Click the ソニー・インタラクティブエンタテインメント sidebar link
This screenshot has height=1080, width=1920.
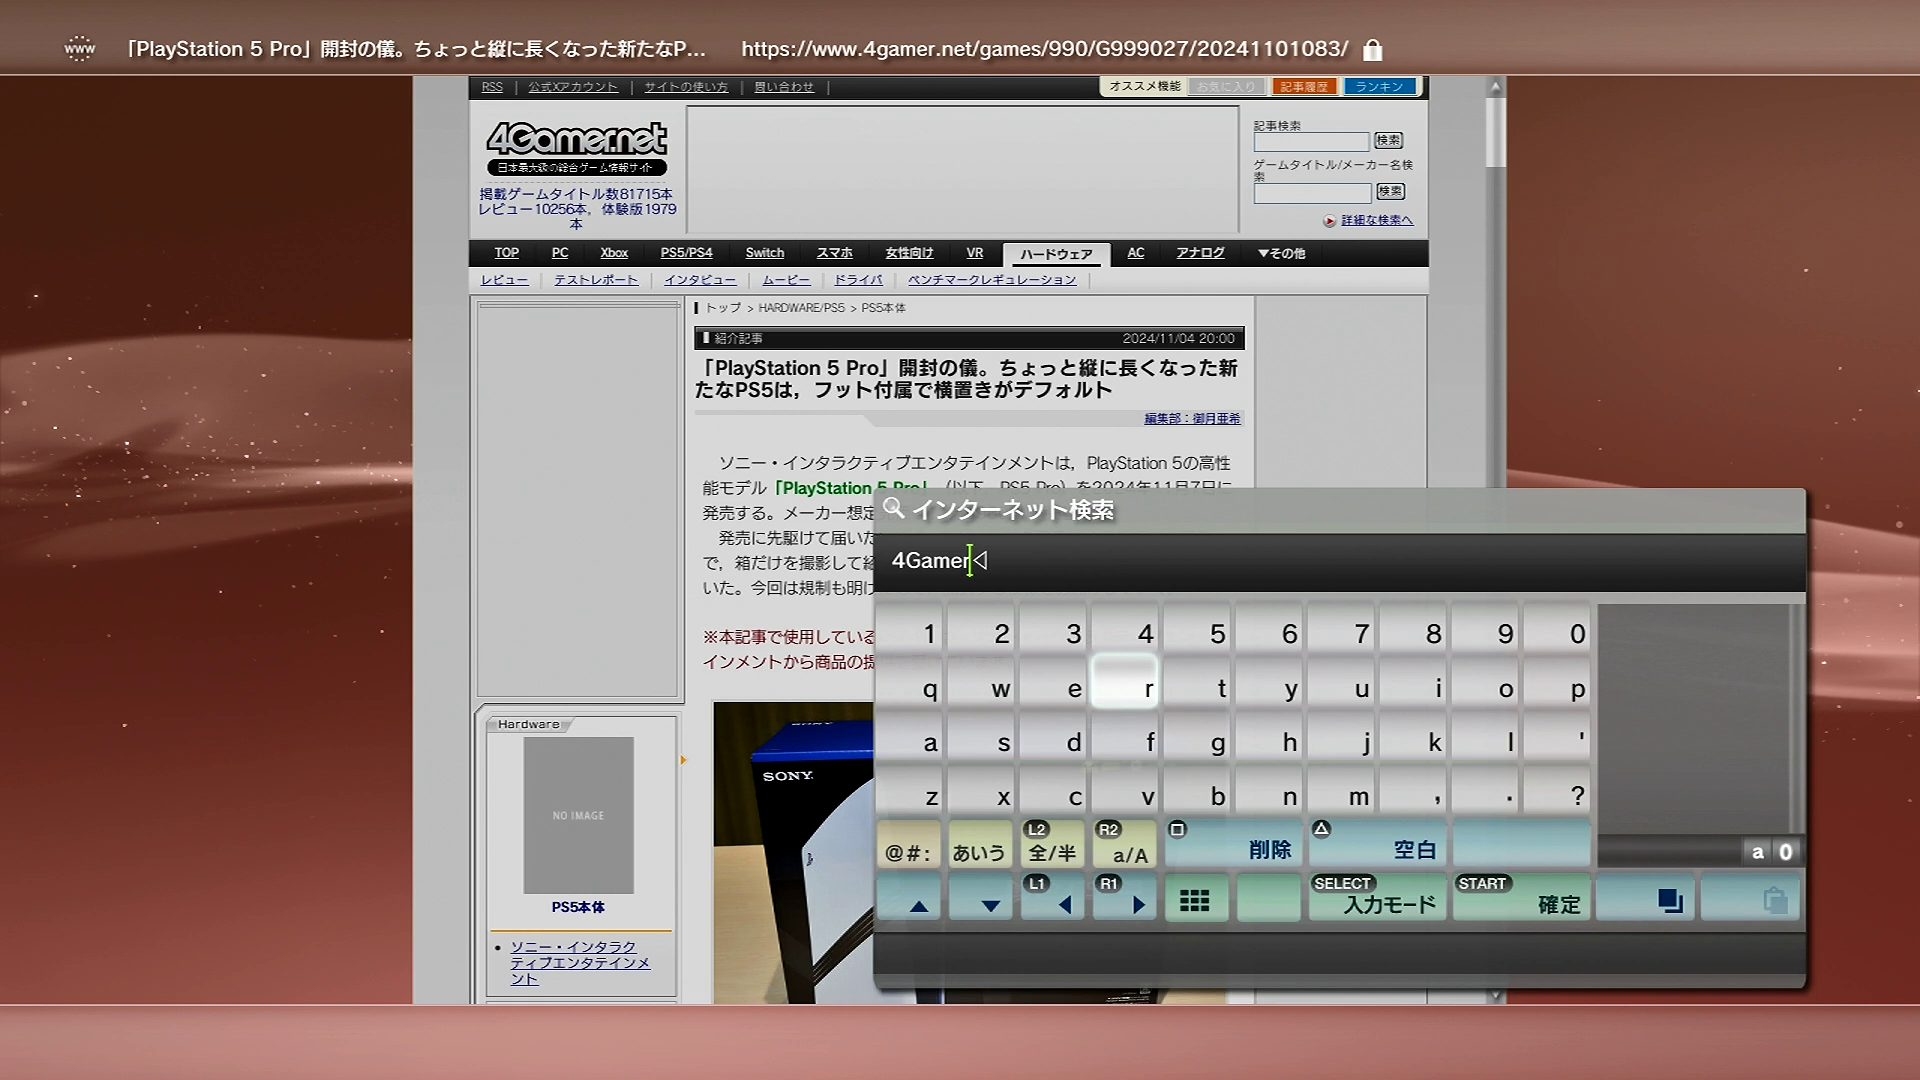tap(580, 962)
